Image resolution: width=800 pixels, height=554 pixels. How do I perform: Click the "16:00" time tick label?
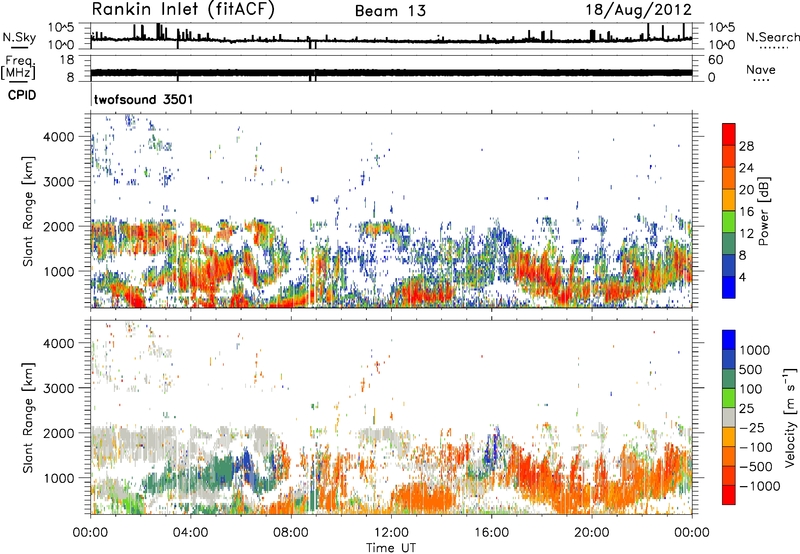click(491, 533)
